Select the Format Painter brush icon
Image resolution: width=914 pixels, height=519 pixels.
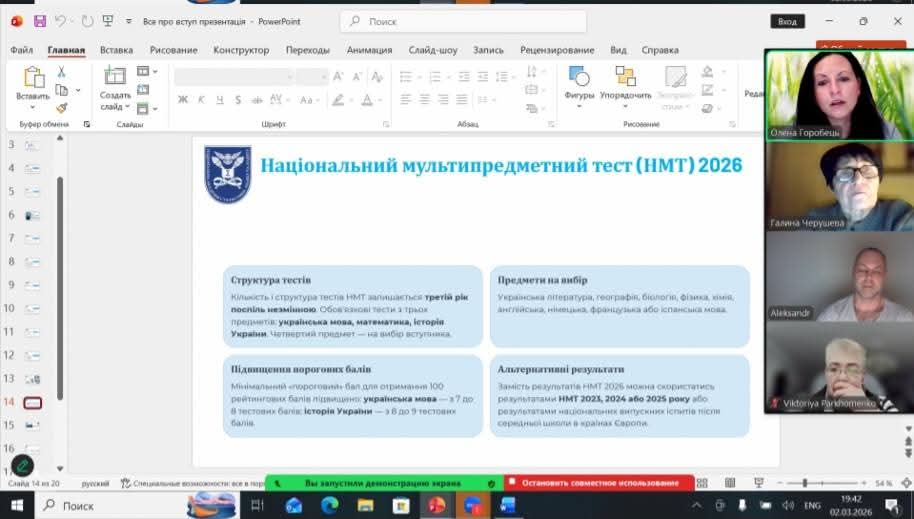(61, 108)
